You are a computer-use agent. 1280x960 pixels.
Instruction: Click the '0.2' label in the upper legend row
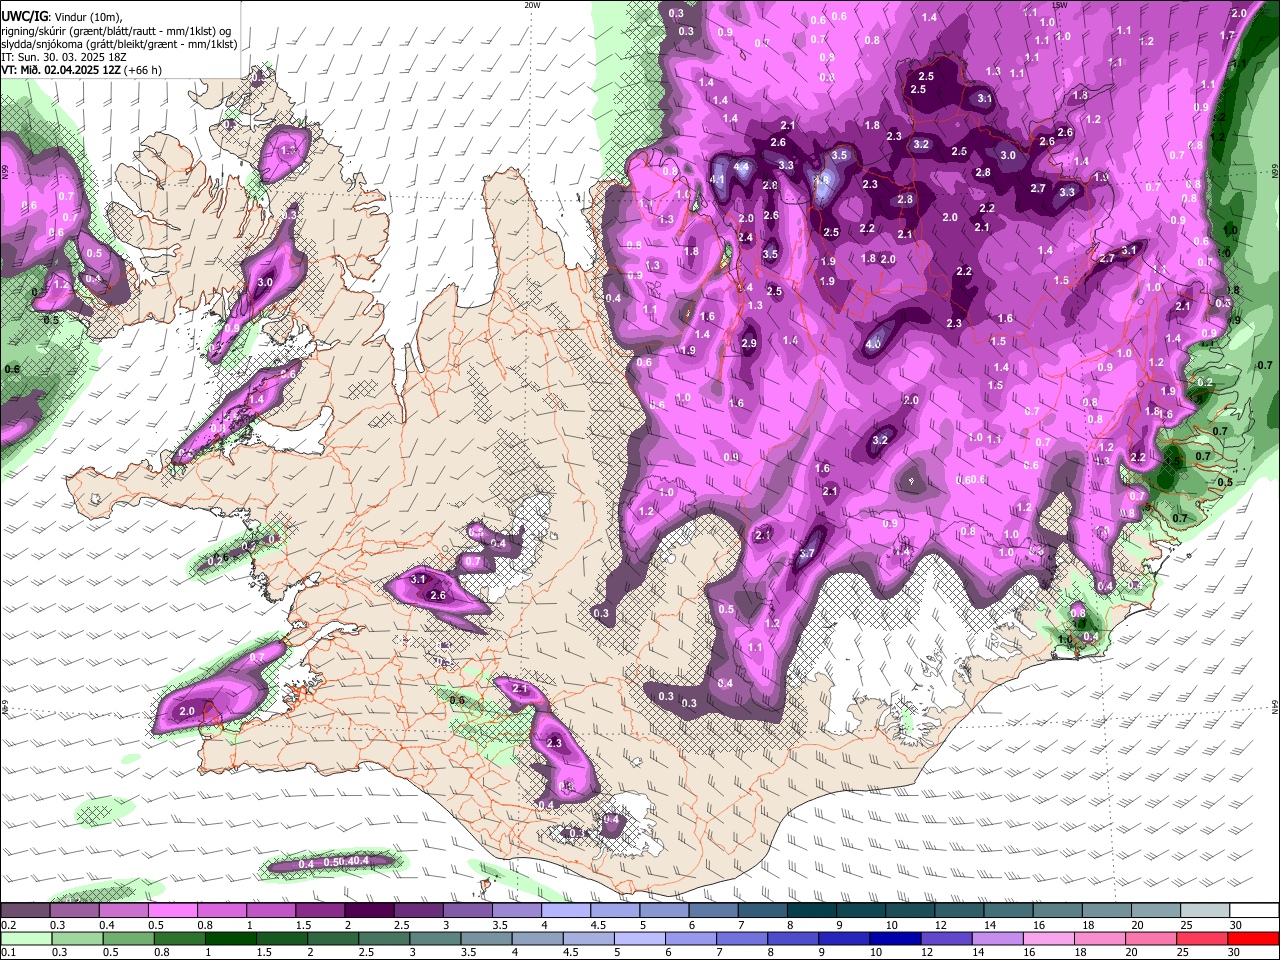8,925
